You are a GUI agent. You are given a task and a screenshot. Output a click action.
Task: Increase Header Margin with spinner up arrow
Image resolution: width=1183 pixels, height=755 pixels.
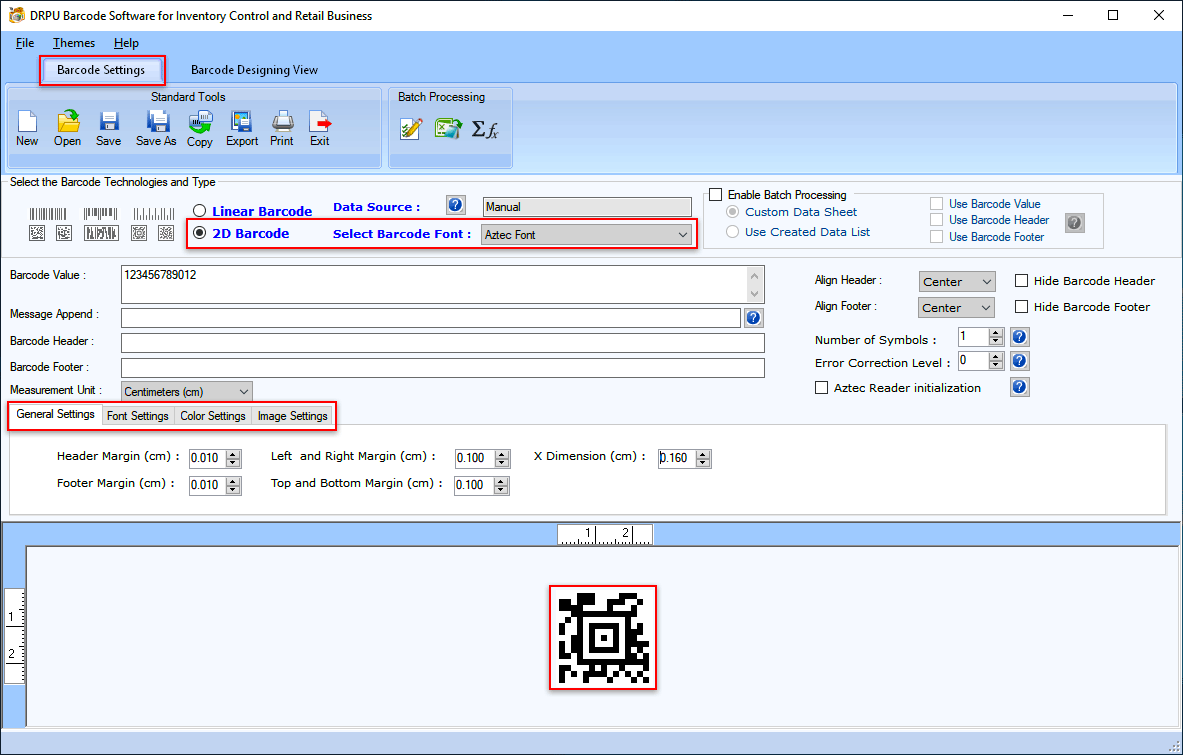[233, 454]
